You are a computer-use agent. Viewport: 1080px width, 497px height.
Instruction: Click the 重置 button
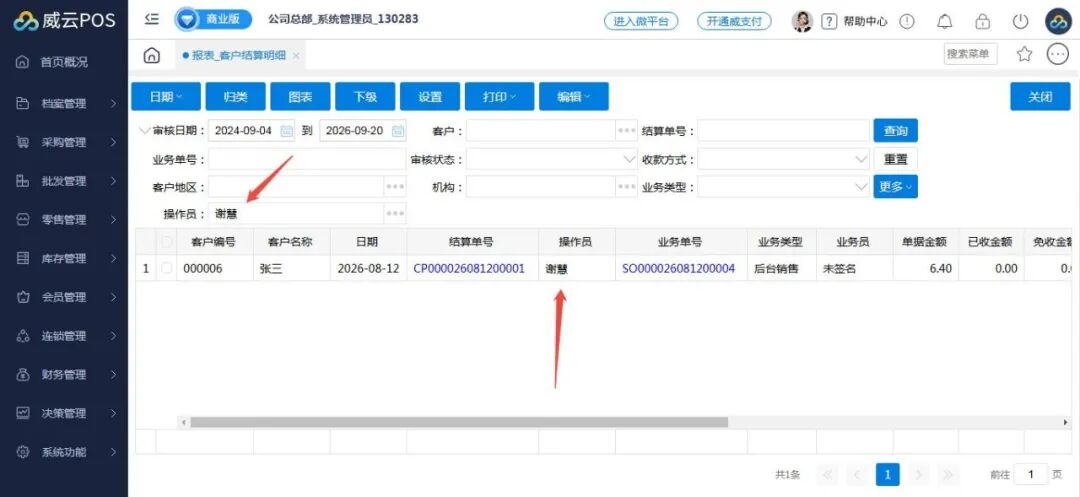pos(895,159)
